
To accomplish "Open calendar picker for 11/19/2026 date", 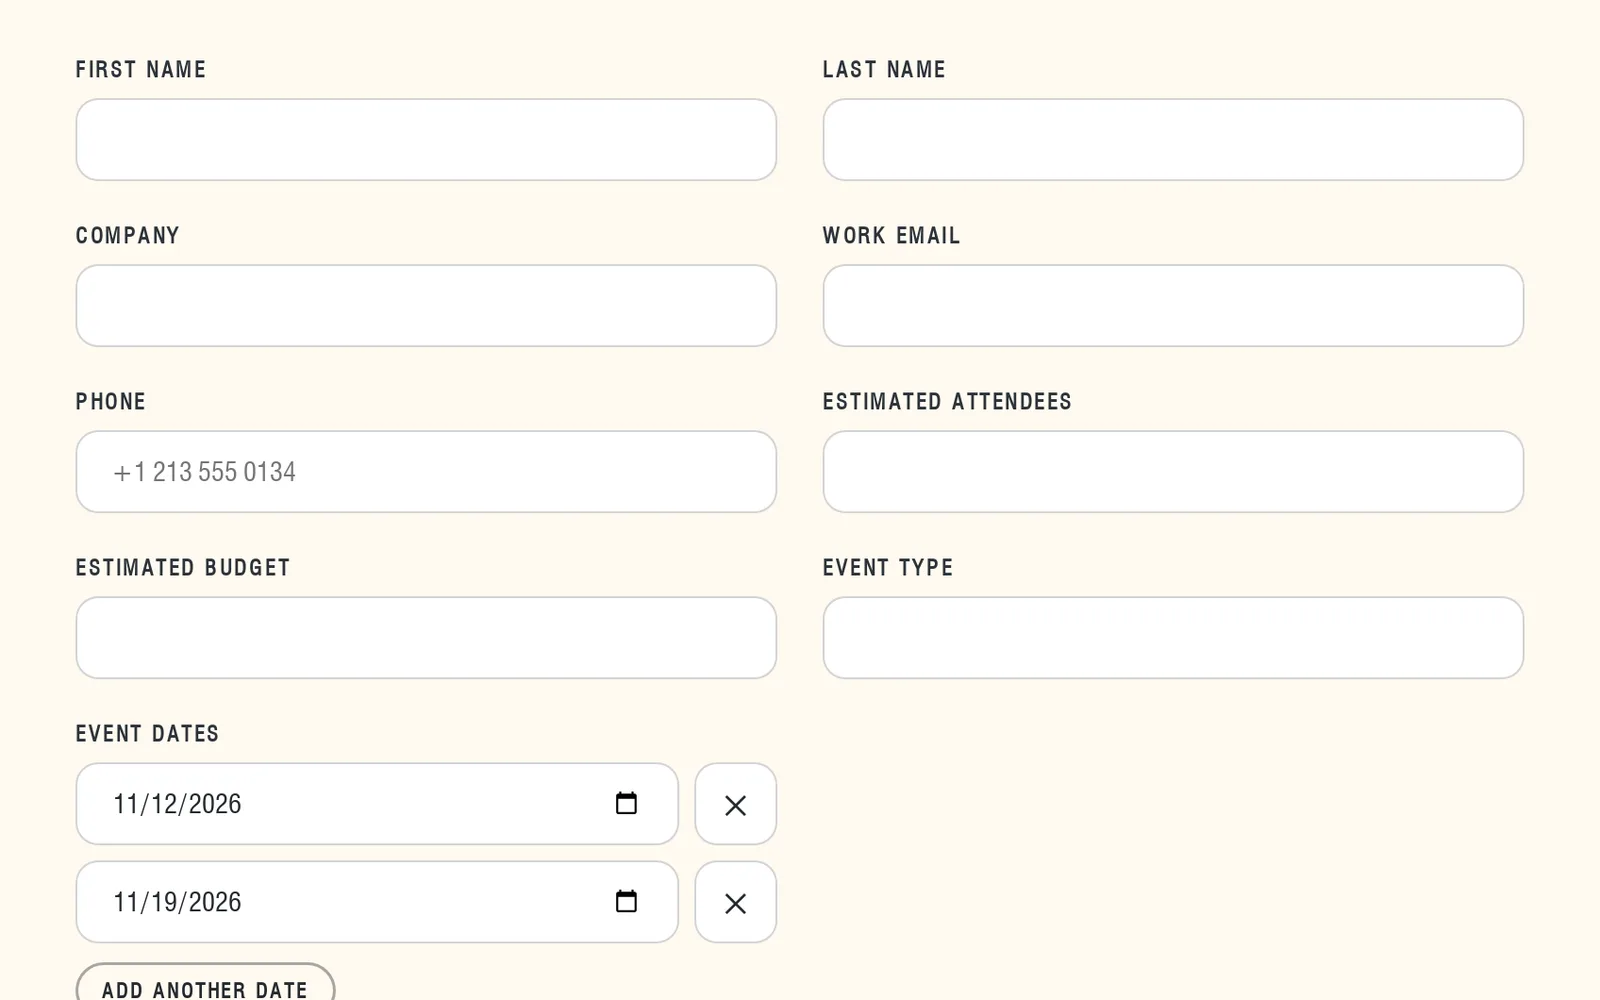I will coord(626,901).
